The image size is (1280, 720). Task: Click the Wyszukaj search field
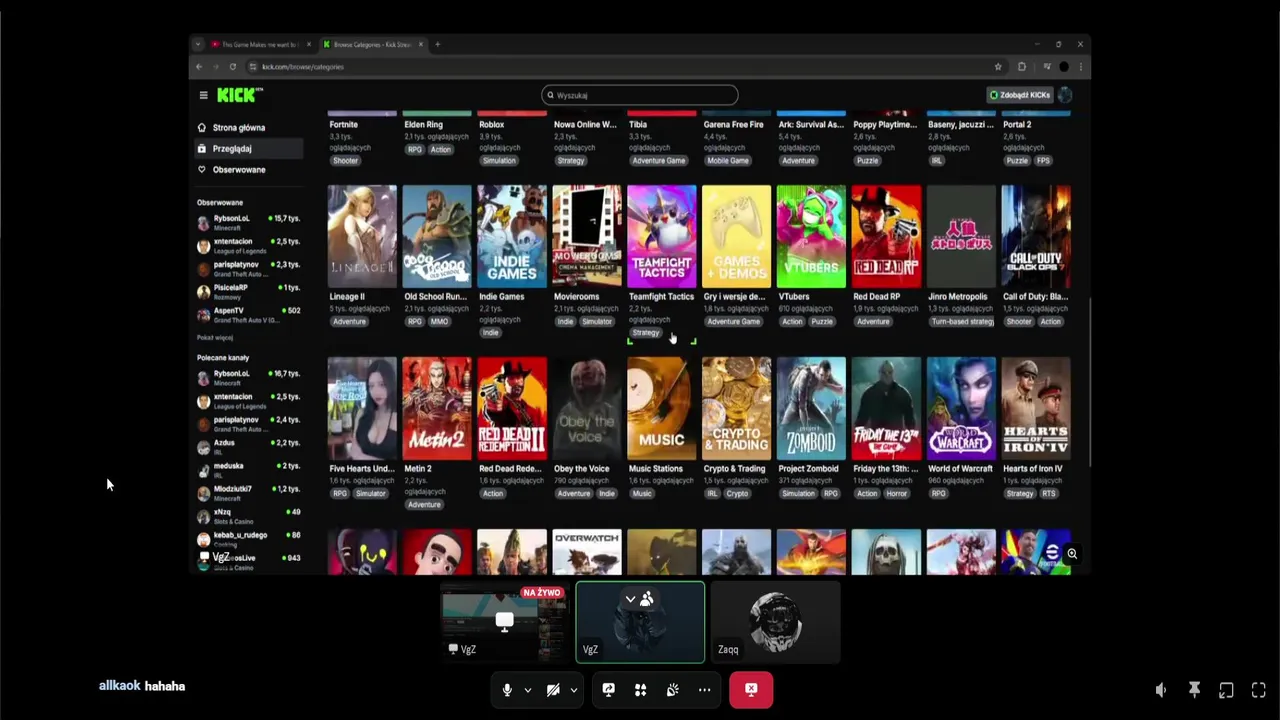coord(640,95)
